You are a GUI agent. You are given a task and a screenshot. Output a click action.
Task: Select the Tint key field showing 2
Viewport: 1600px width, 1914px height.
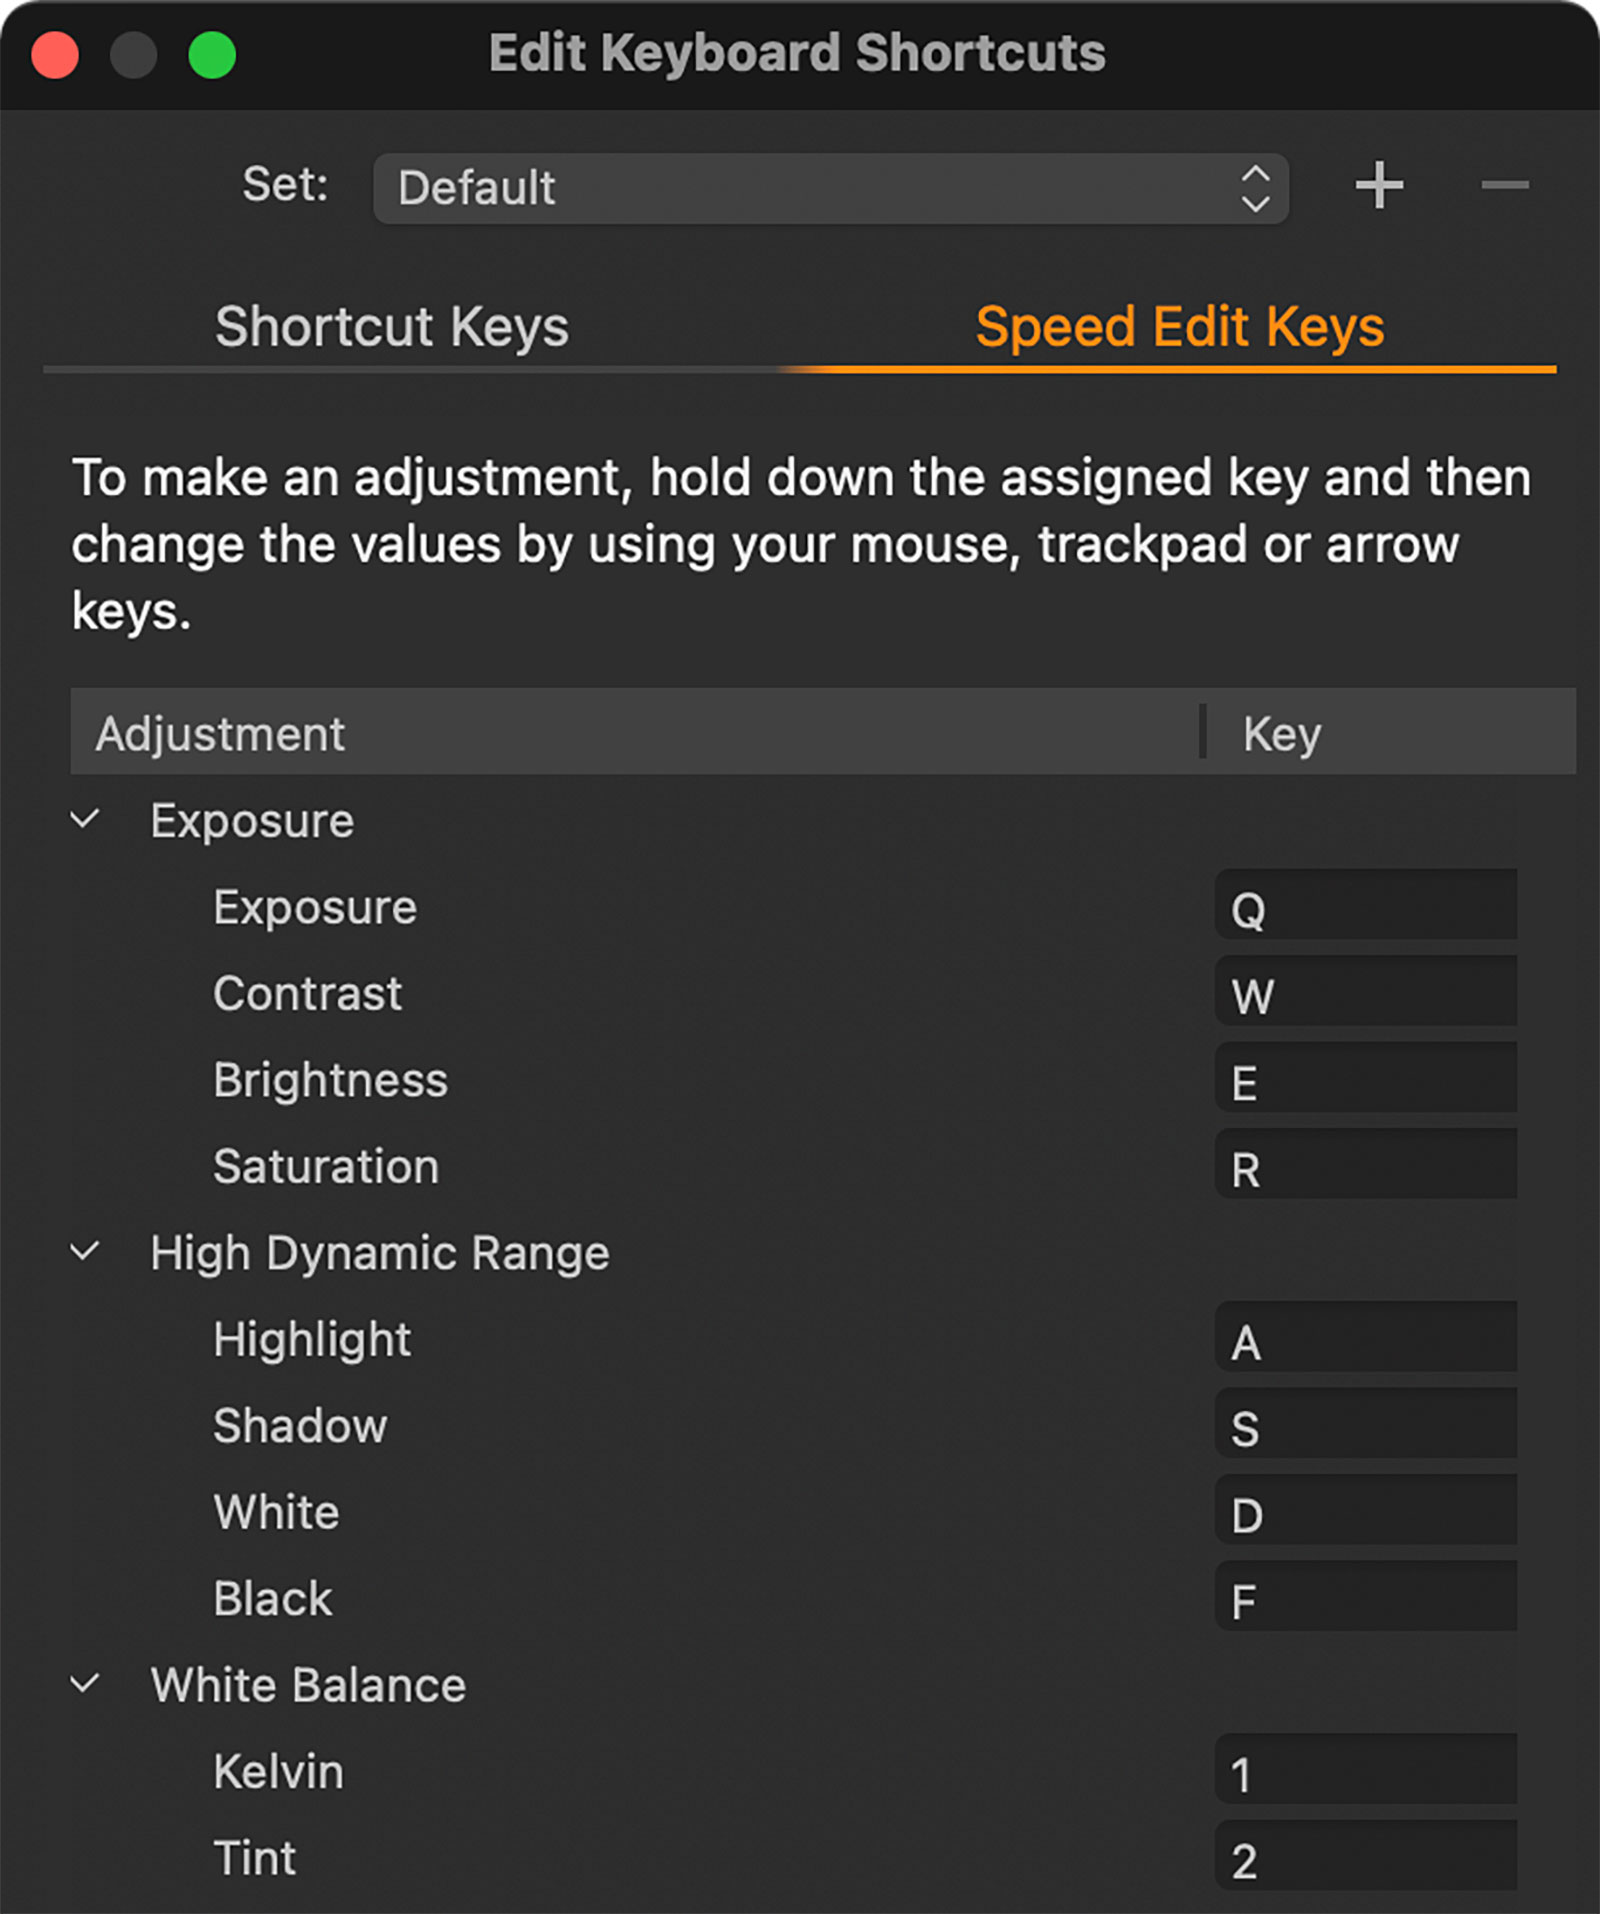coord(1365,1856)
